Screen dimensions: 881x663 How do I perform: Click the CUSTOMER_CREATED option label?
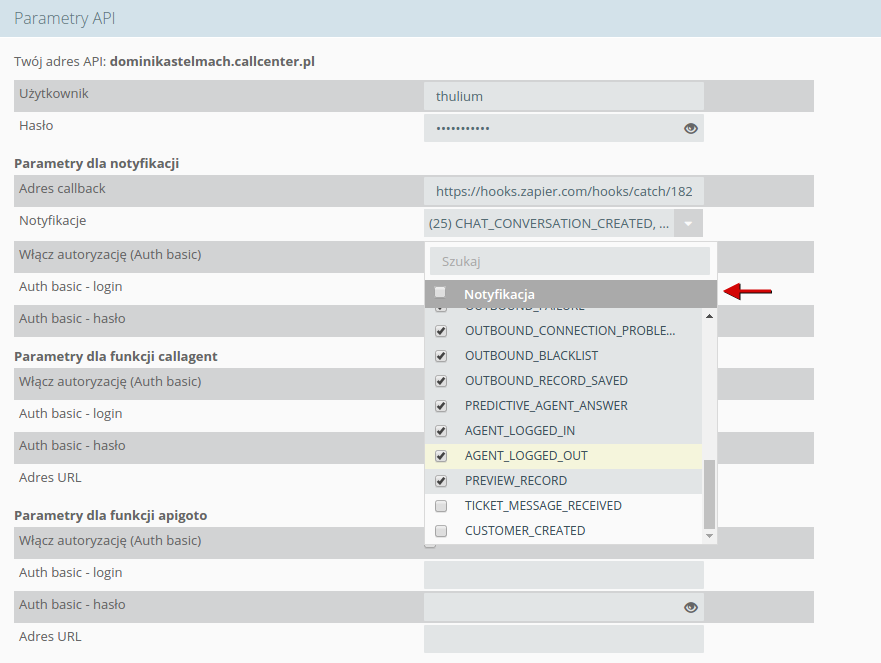coord(525,531)
